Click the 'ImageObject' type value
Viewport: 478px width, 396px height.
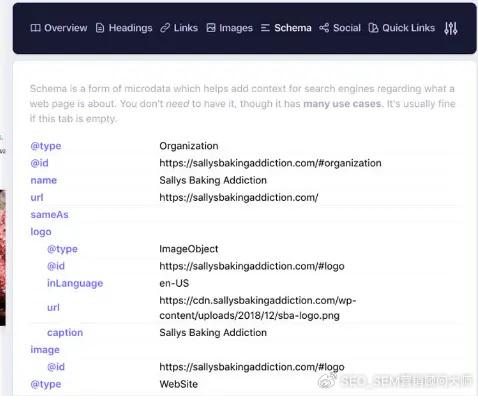[x=189, y=249]
